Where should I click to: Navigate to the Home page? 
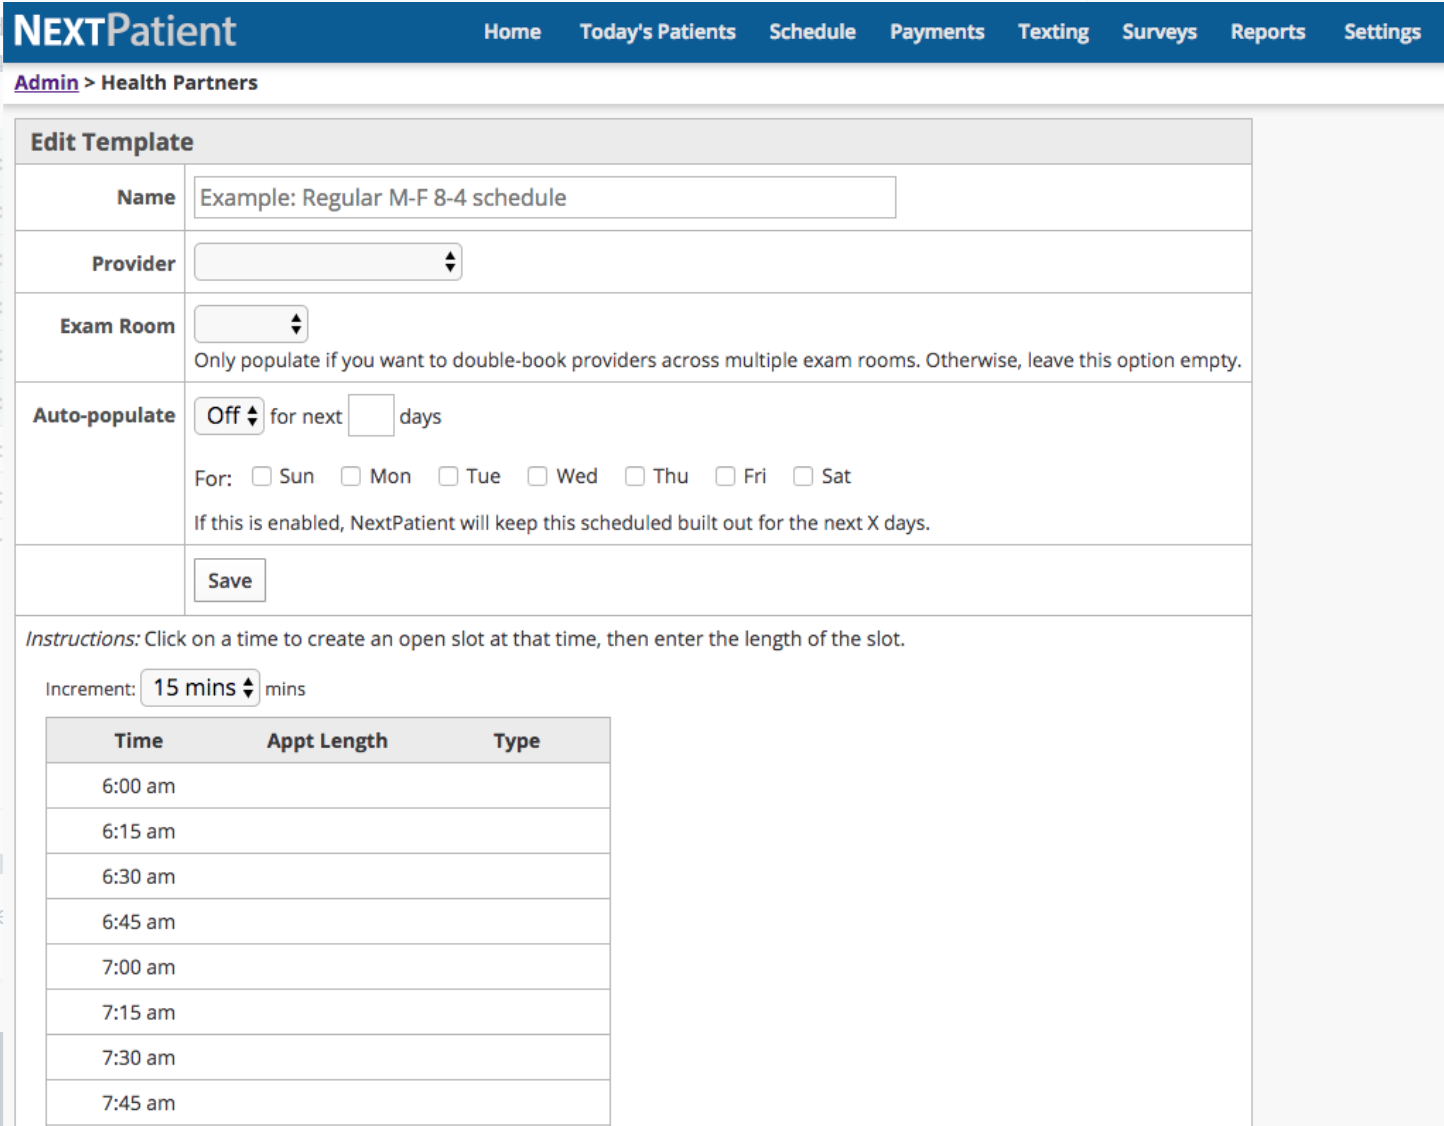511,31
